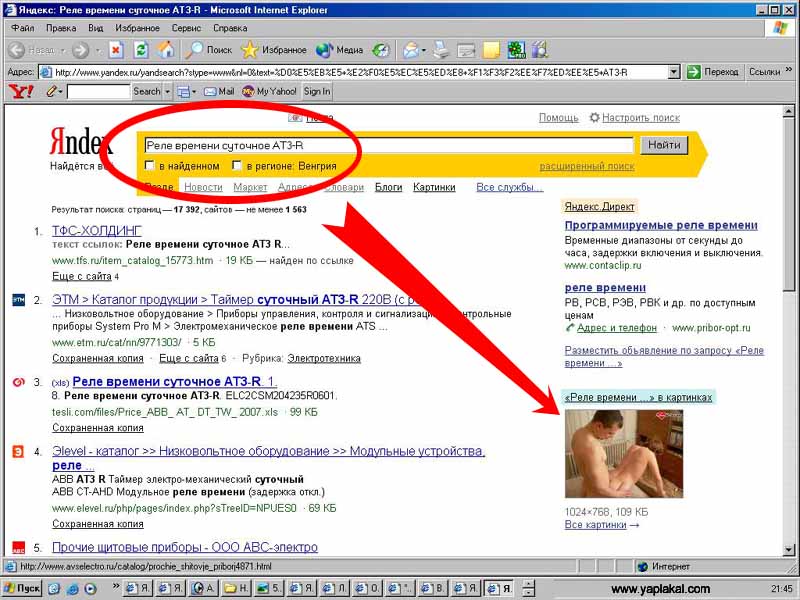Click the Print icon in toolbar
Image resolution: width=800 pixels, height=600 pixels.
pyautogui.click(x=441, y=50)
